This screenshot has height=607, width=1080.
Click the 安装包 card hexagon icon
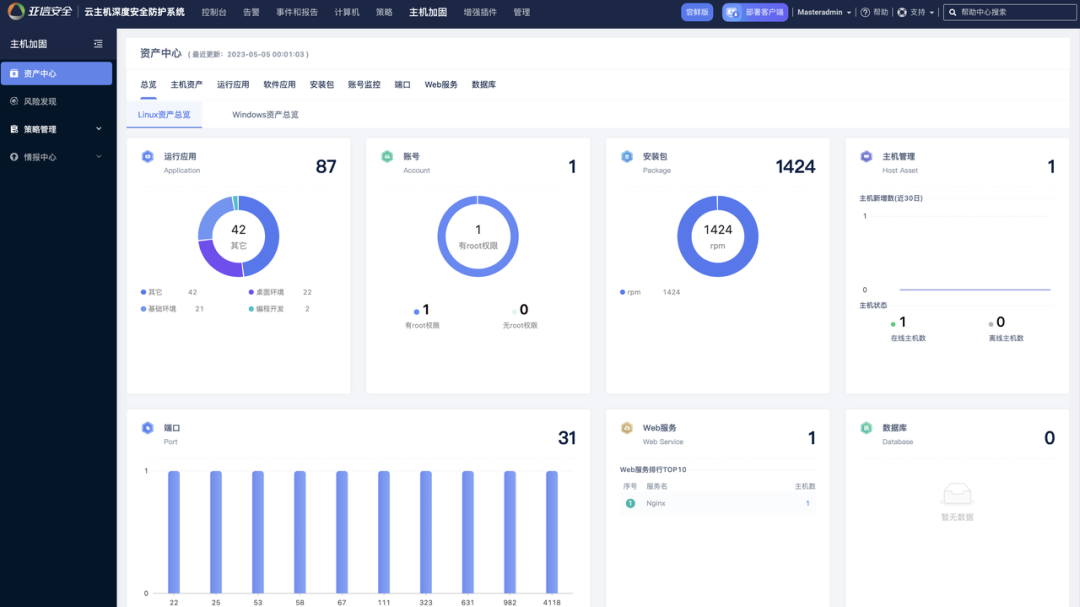[x=627, y=157]
